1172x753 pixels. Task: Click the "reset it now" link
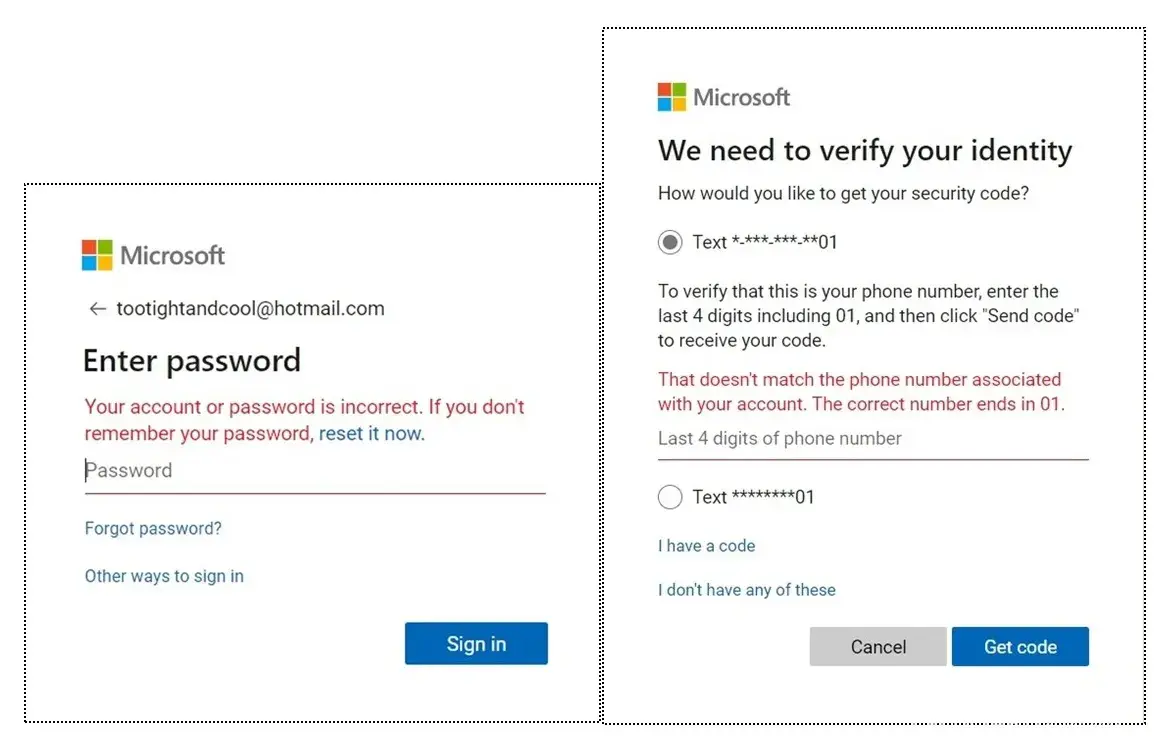click(x=371, y=433)
